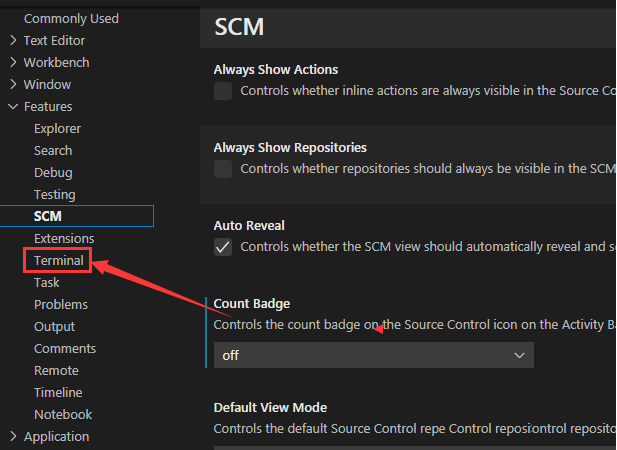Open Notebook settings category
This screenshot has width=617, height=450.
coord(63,415)
